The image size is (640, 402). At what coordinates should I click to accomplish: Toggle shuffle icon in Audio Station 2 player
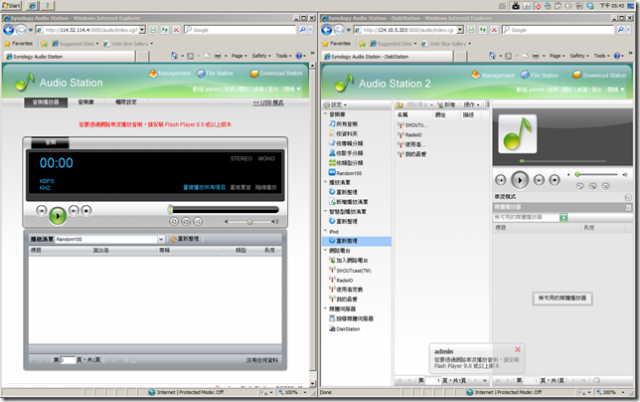pyautogui.click(x=606, y=186)
